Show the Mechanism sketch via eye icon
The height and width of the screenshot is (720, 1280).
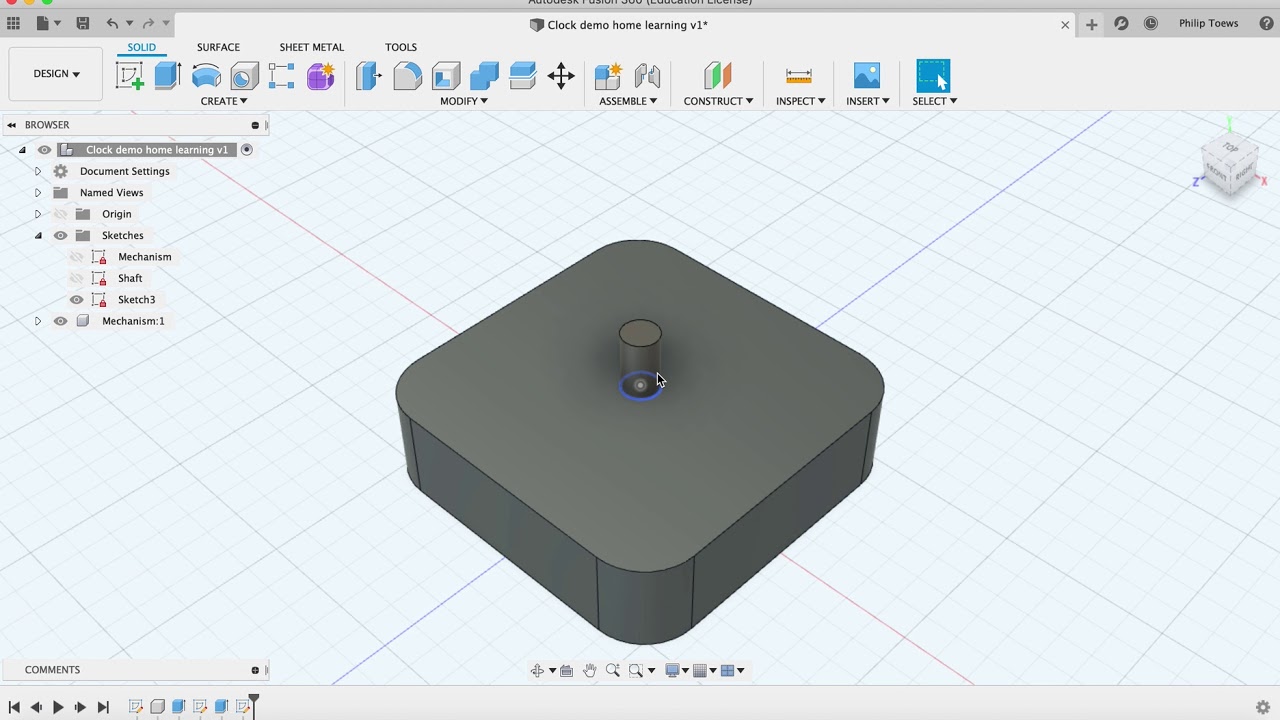click(77, 257)
